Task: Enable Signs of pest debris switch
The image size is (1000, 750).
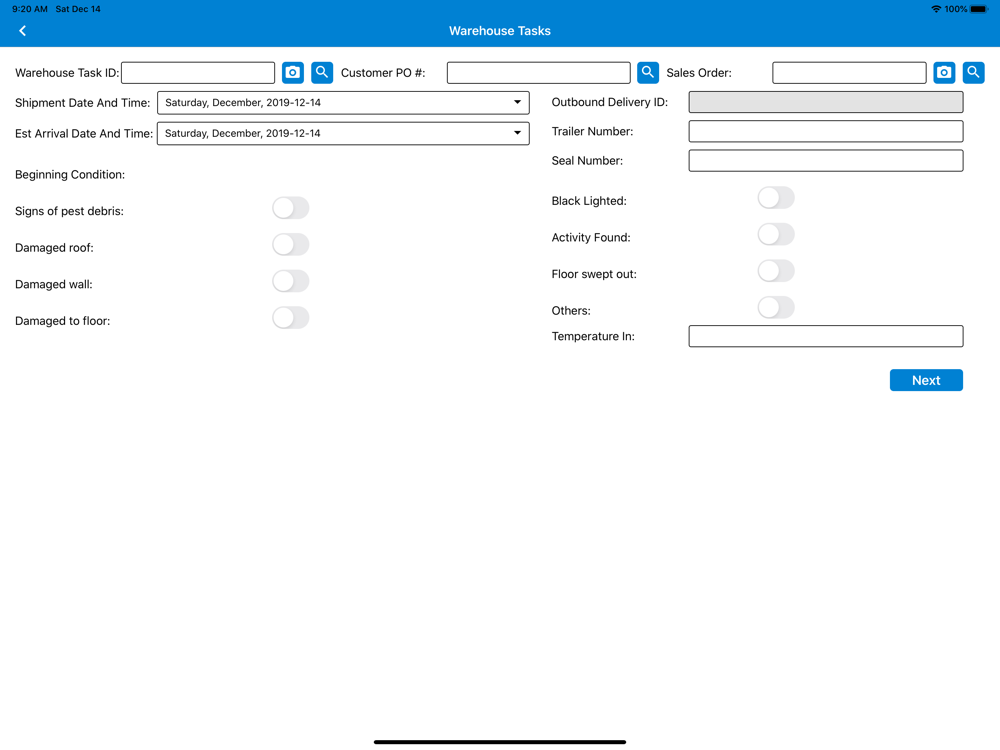Action: tap(290, 208)
